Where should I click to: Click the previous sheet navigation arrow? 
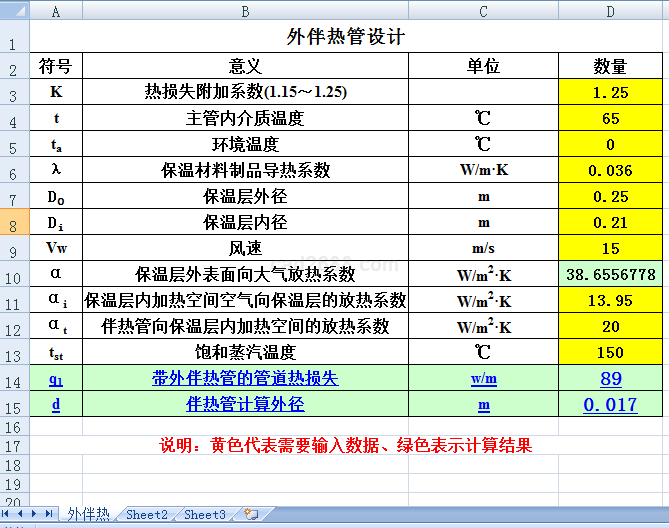pos(22,514)
